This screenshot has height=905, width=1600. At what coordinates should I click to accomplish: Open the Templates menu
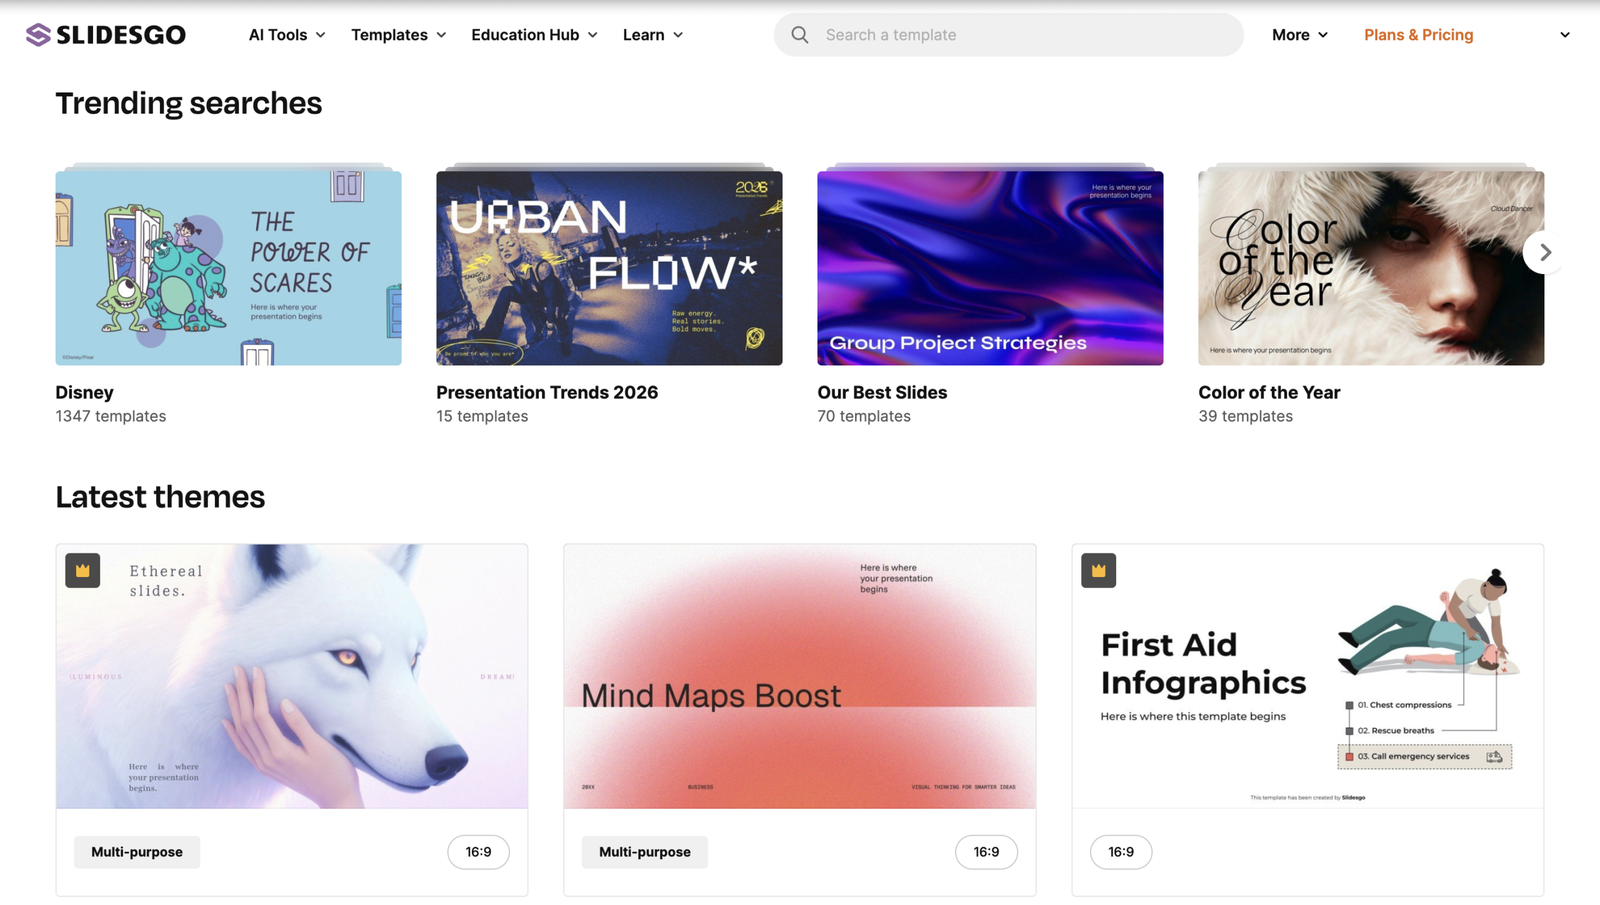pos(397,34)
